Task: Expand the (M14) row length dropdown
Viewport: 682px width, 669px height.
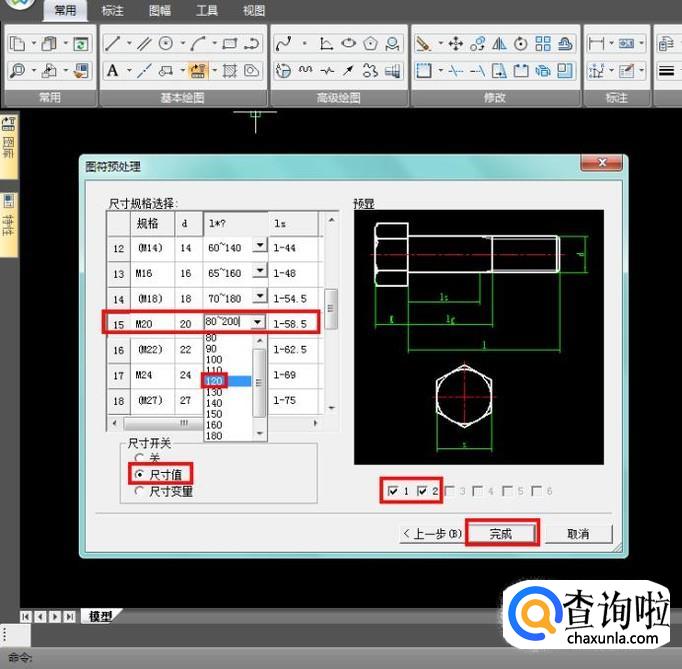Action: click(x=258, y=246)
